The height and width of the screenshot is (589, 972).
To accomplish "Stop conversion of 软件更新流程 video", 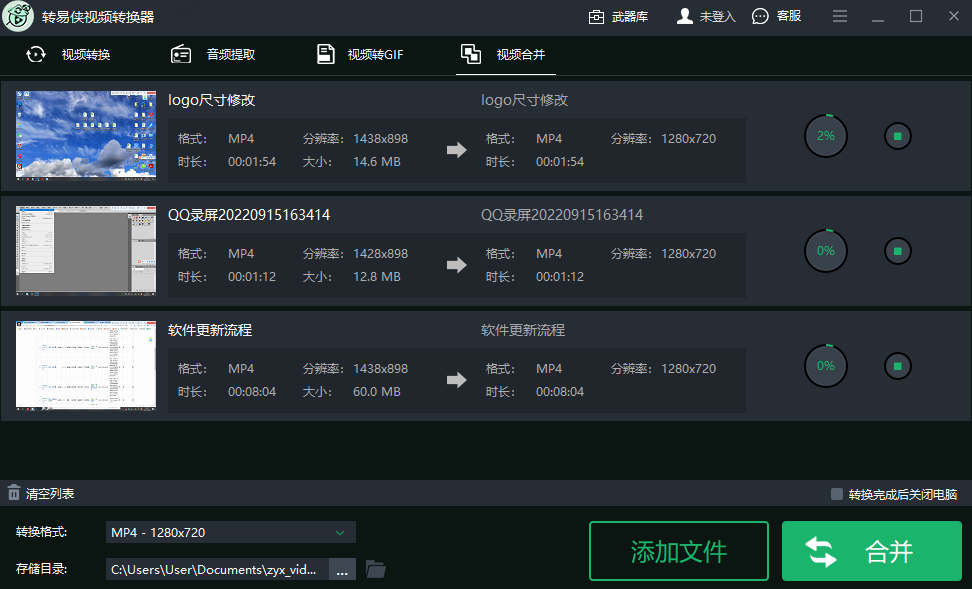I will [x=897, y=366].
